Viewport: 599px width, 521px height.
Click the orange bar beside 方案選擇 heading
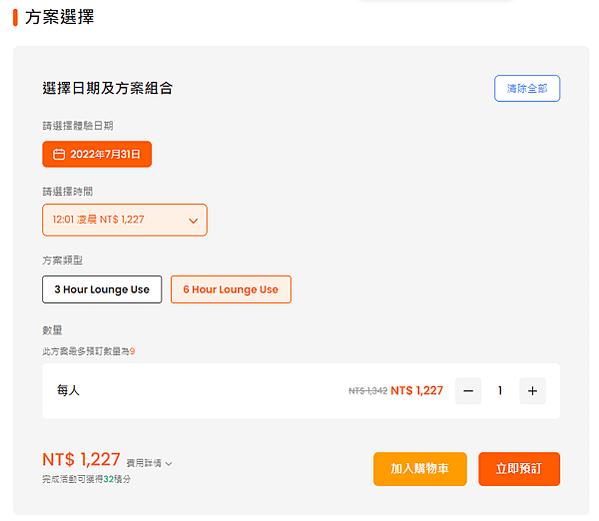tap(15, 18)
